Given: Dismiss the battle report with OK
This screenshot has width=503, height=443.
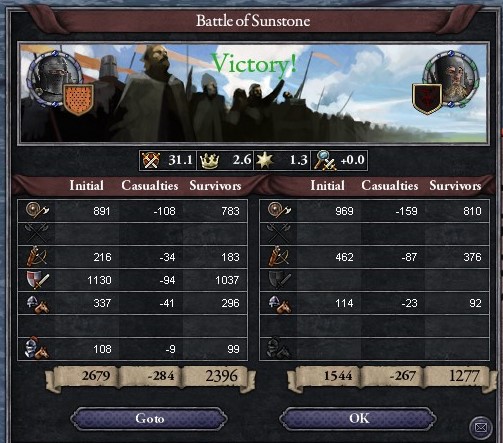Looking at the screenshot, I should (x=358, y=418).
